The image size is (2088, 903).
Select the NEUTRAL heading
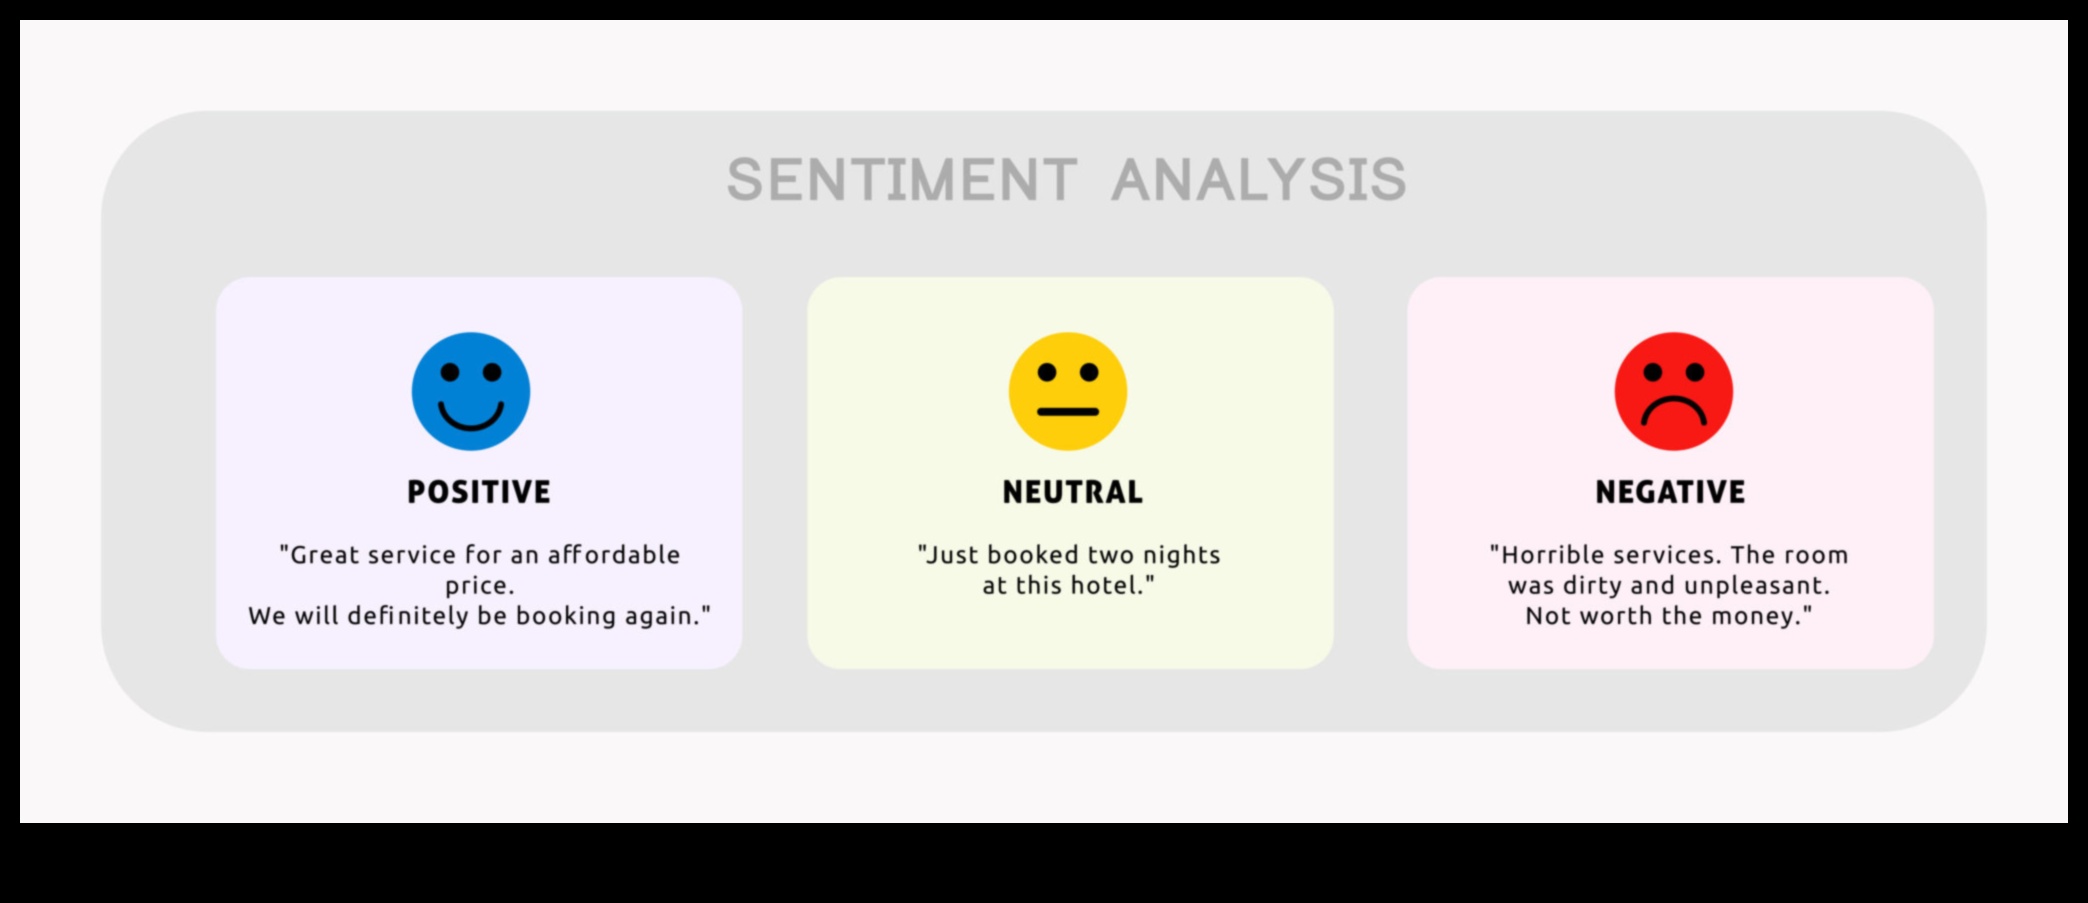pos(1072,492)
